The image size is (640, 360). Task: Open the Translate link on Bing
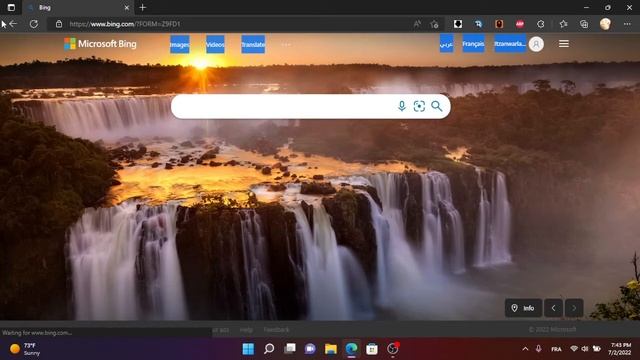[253, 44]
